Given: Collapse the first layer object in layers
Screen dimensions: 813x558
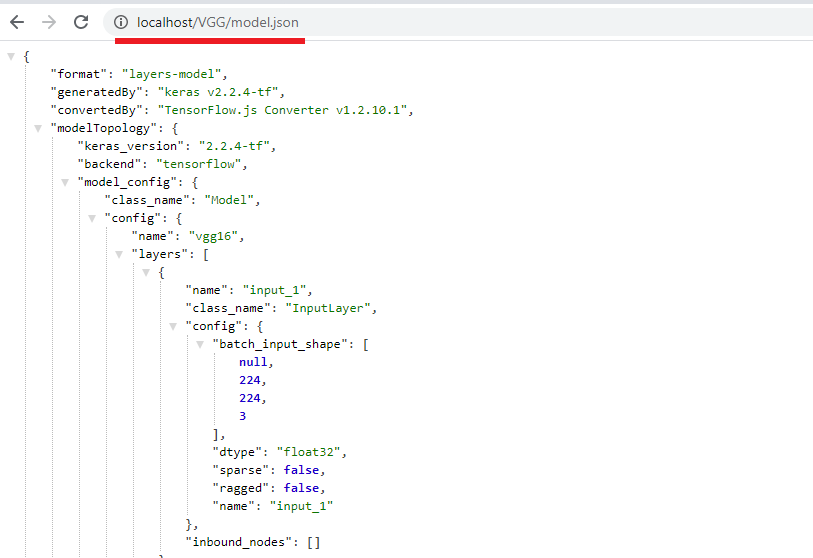Looking at the screenshot, I should point(146,273).
